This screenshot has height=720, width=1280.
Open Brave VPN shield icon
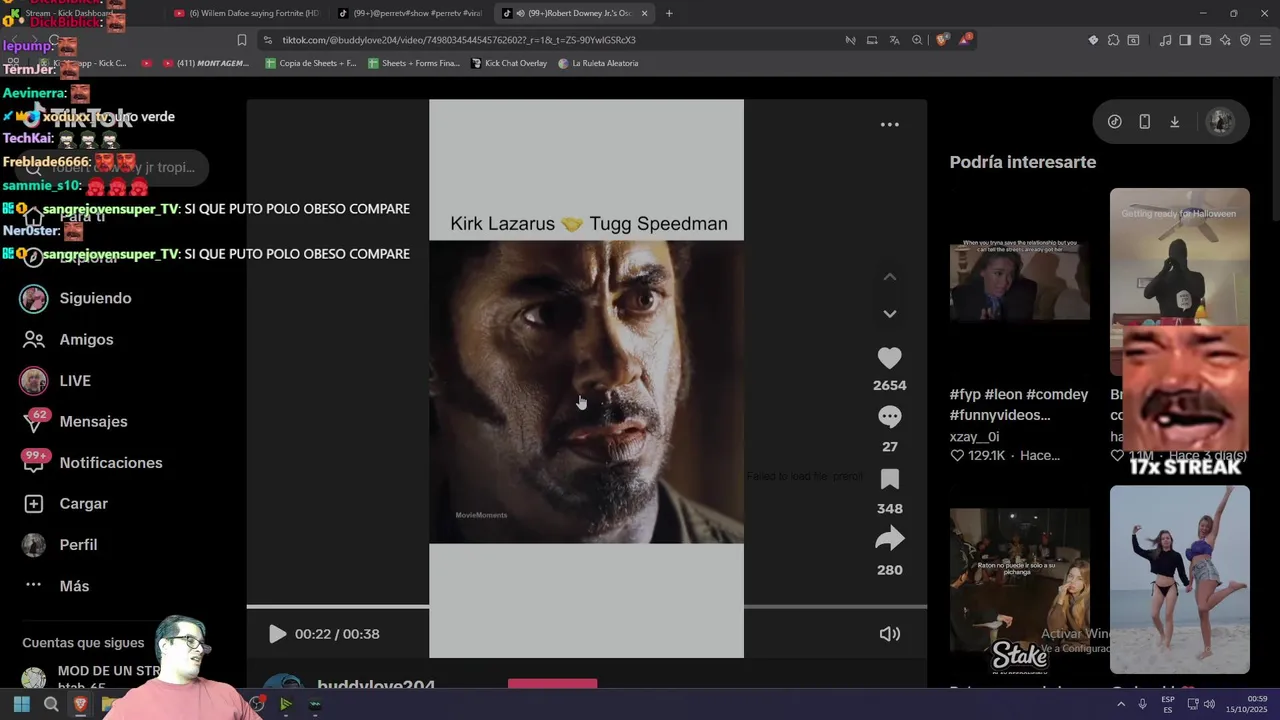pyautogui.click(x=1245, y=40)
